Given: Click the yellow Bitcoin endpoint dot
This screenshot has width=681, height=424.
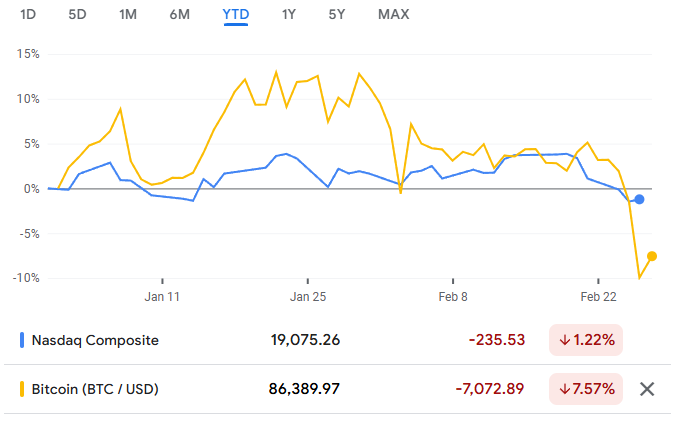Looking at the screenshot, I should [x=652, y=256].
